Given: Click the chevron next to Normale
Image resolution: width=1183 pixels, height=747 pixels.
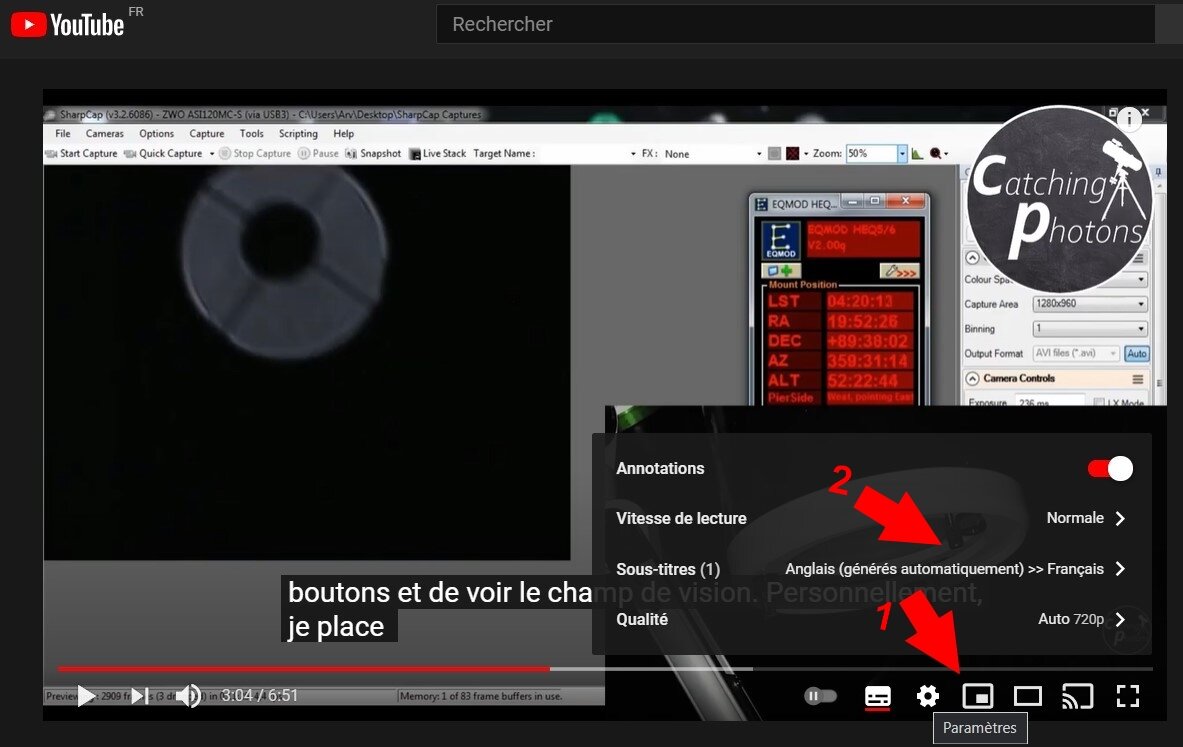Looking at the screenshot, I should click(x=1120, y=518).
